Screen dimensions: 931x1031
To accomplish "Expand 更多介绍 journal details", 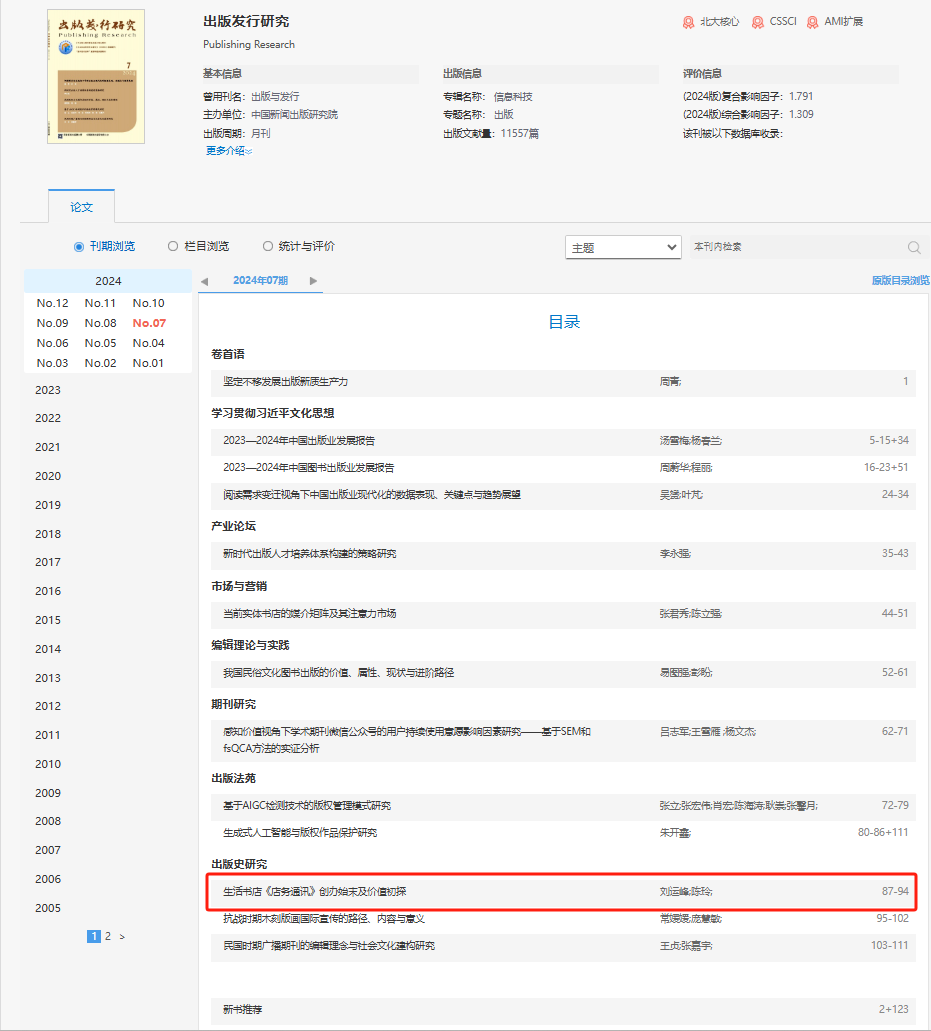I will coord(228,151).
